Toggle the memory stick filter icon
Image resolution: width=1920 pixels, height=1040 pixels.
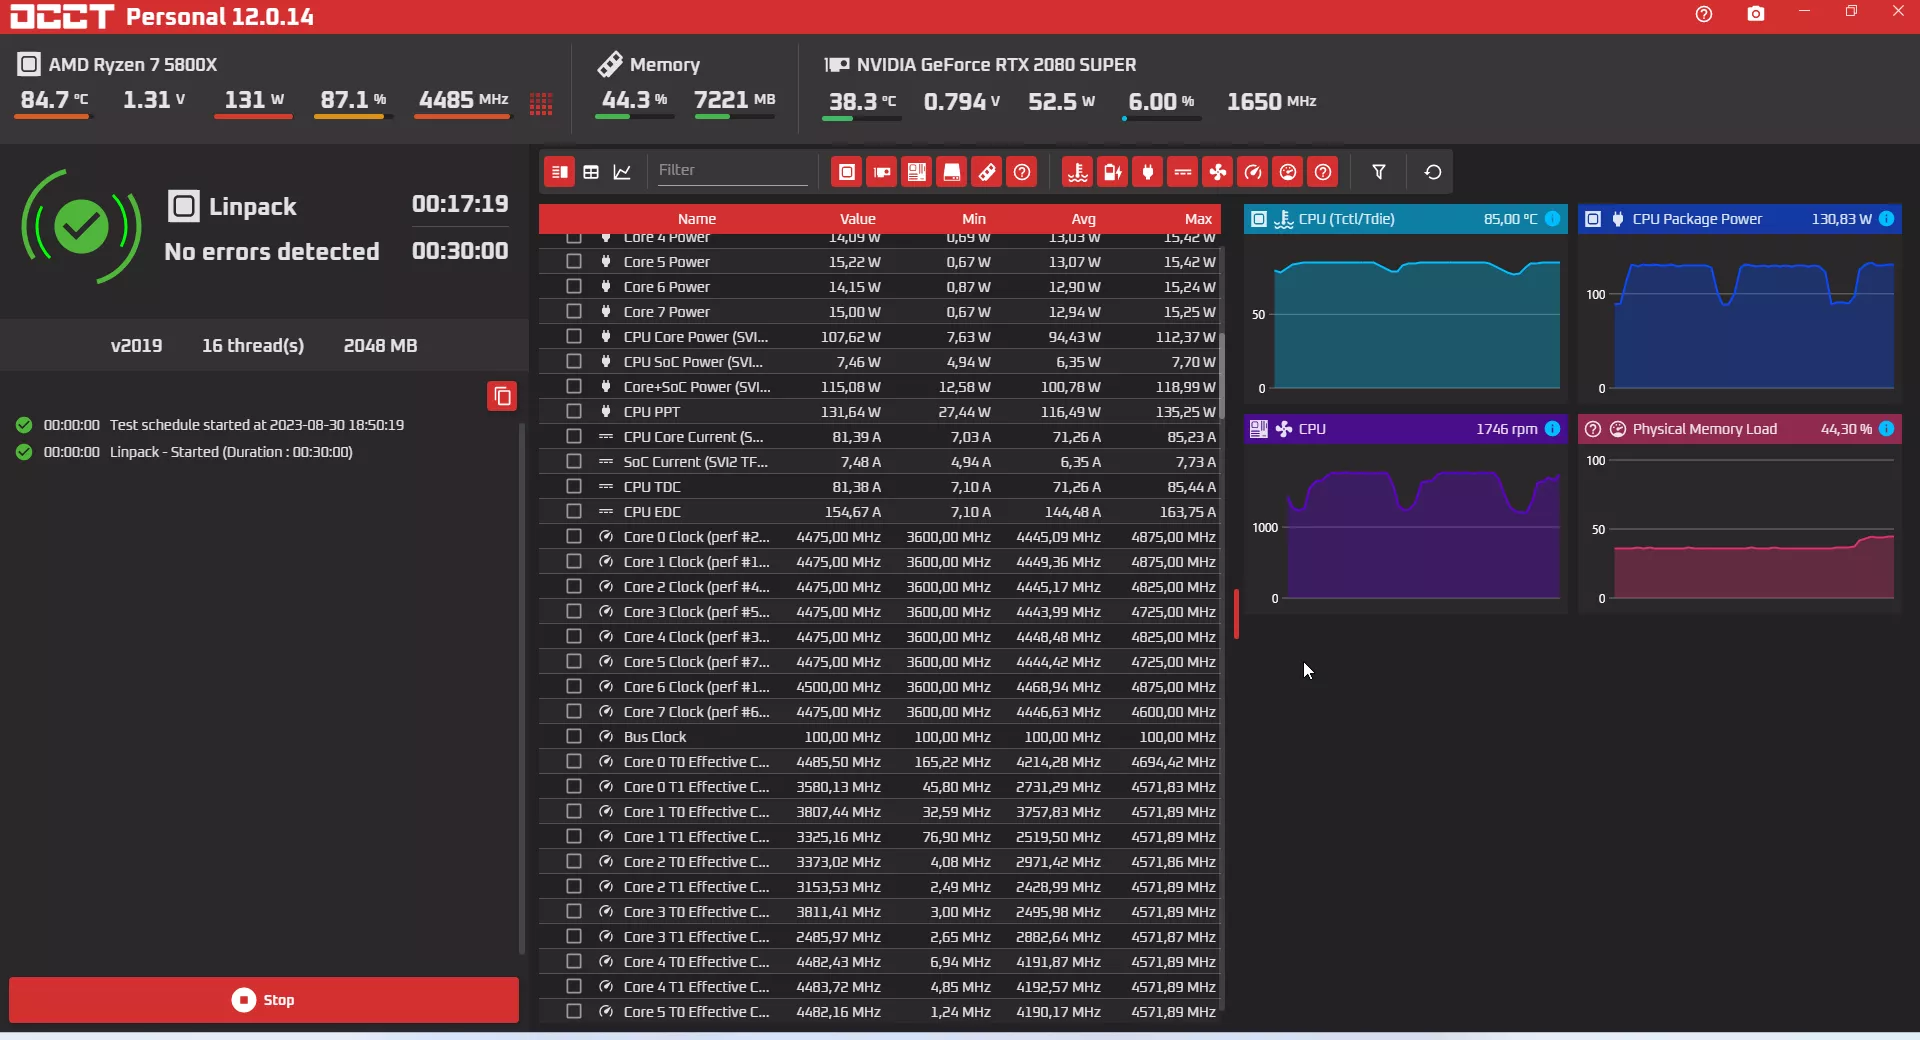click(987, 172)
